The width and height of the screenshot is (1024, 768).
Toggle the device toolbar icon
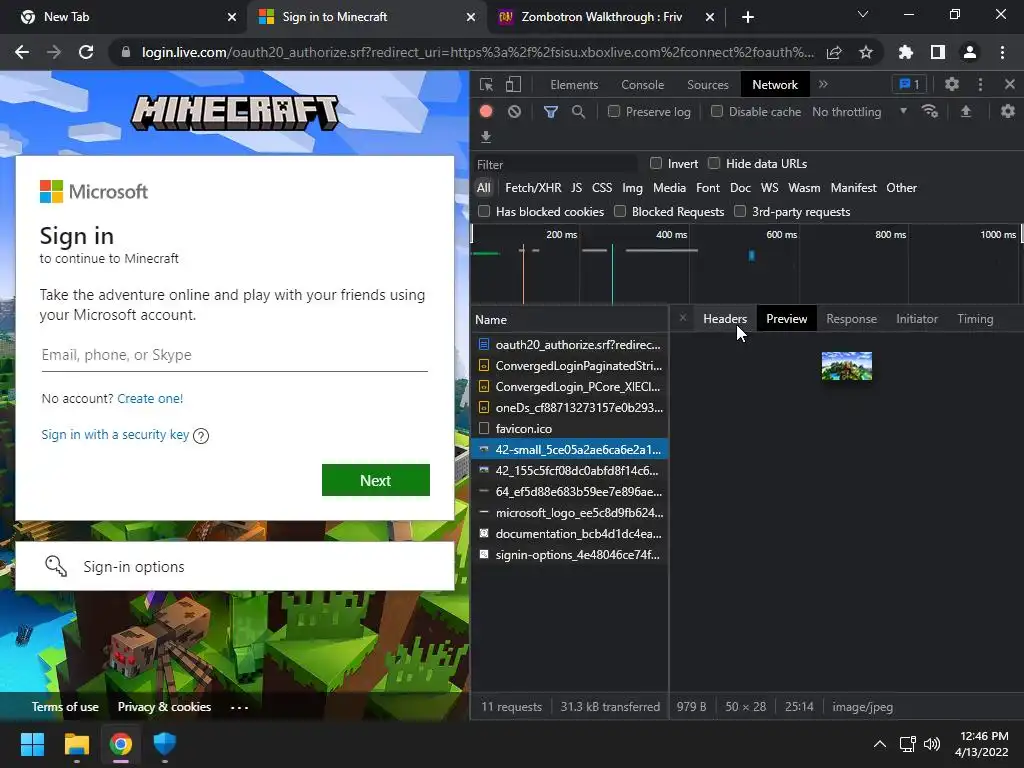point(513,84)
